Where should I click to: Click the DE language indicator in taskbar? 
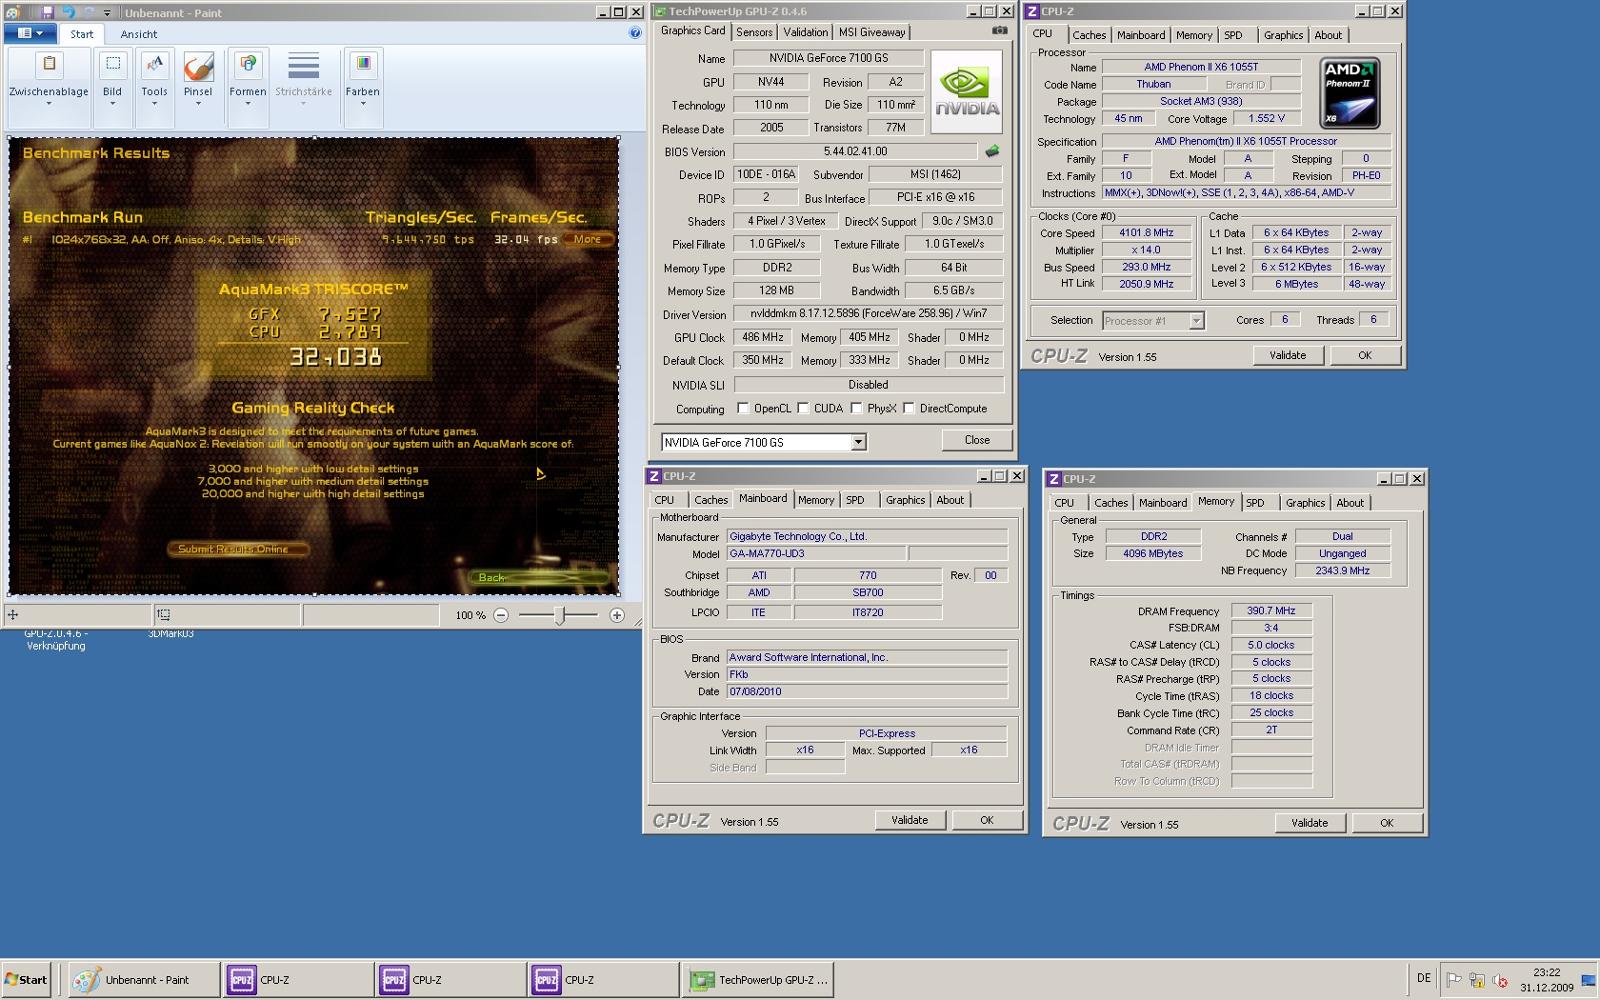(x=1424, y=978)
